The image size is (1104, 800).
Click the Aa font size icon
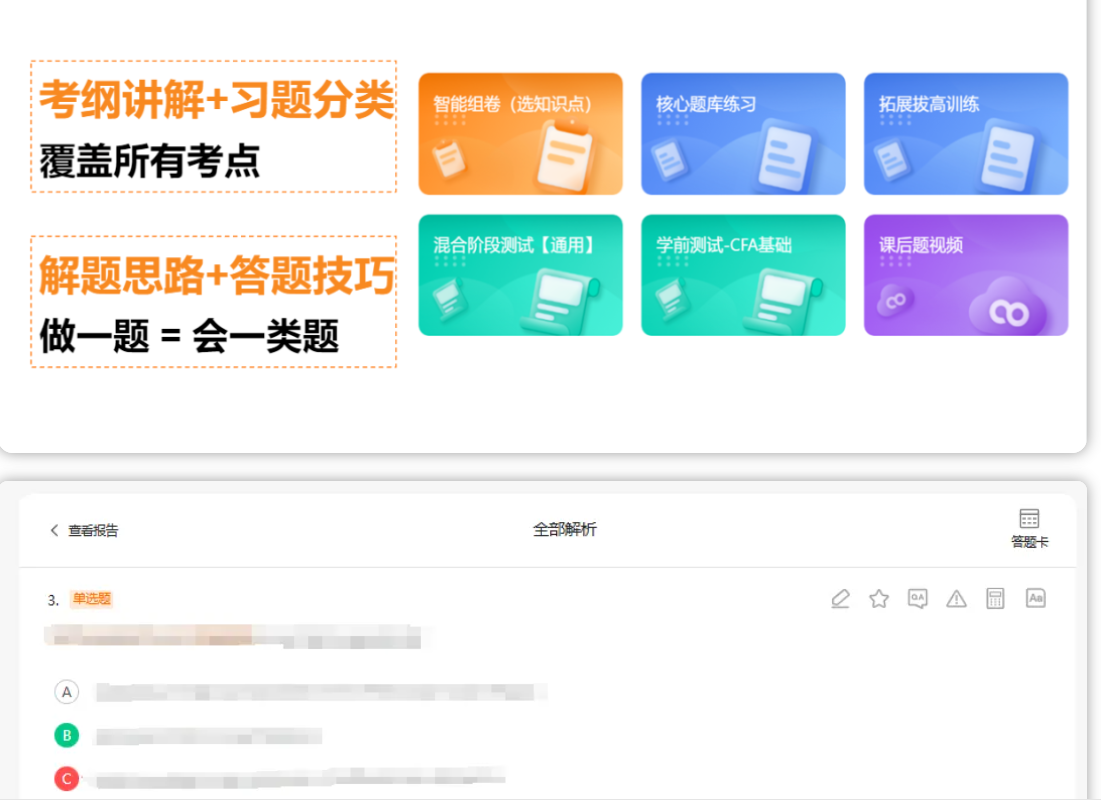pos(1036,598)
